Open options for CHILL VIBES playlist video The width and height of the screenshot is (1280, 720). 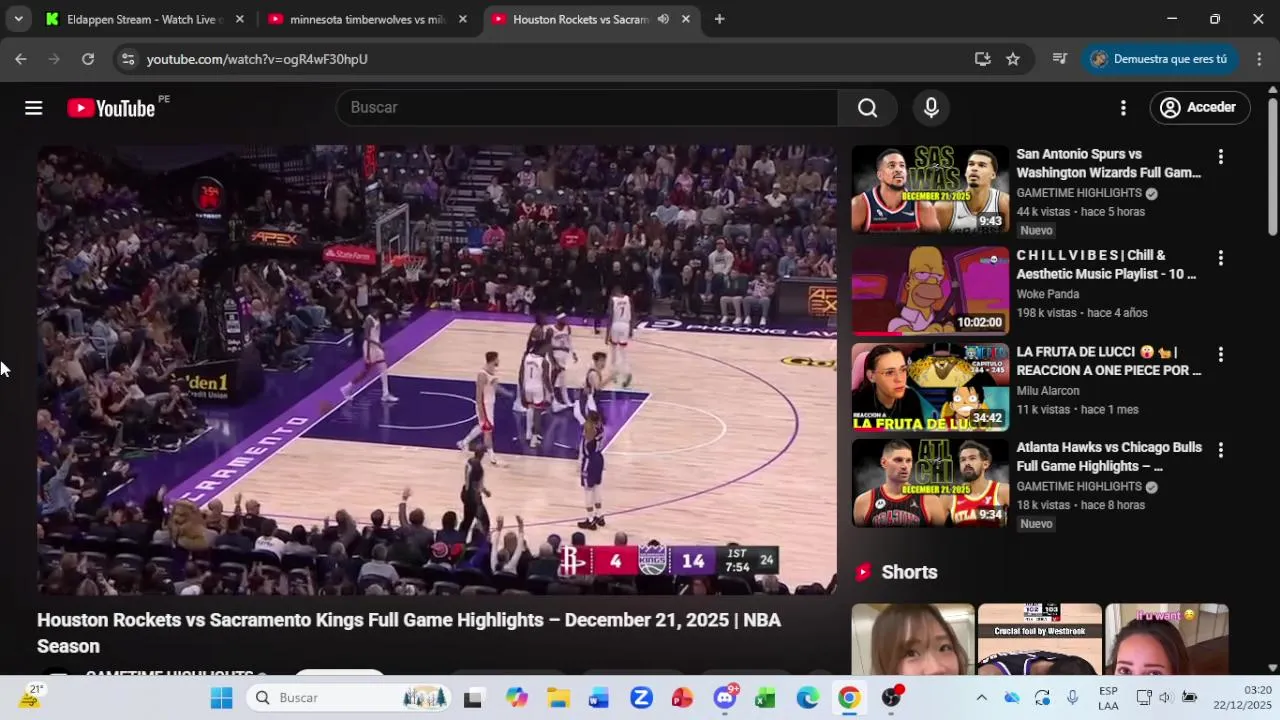pyautogui.click(x=1220, y=258)
